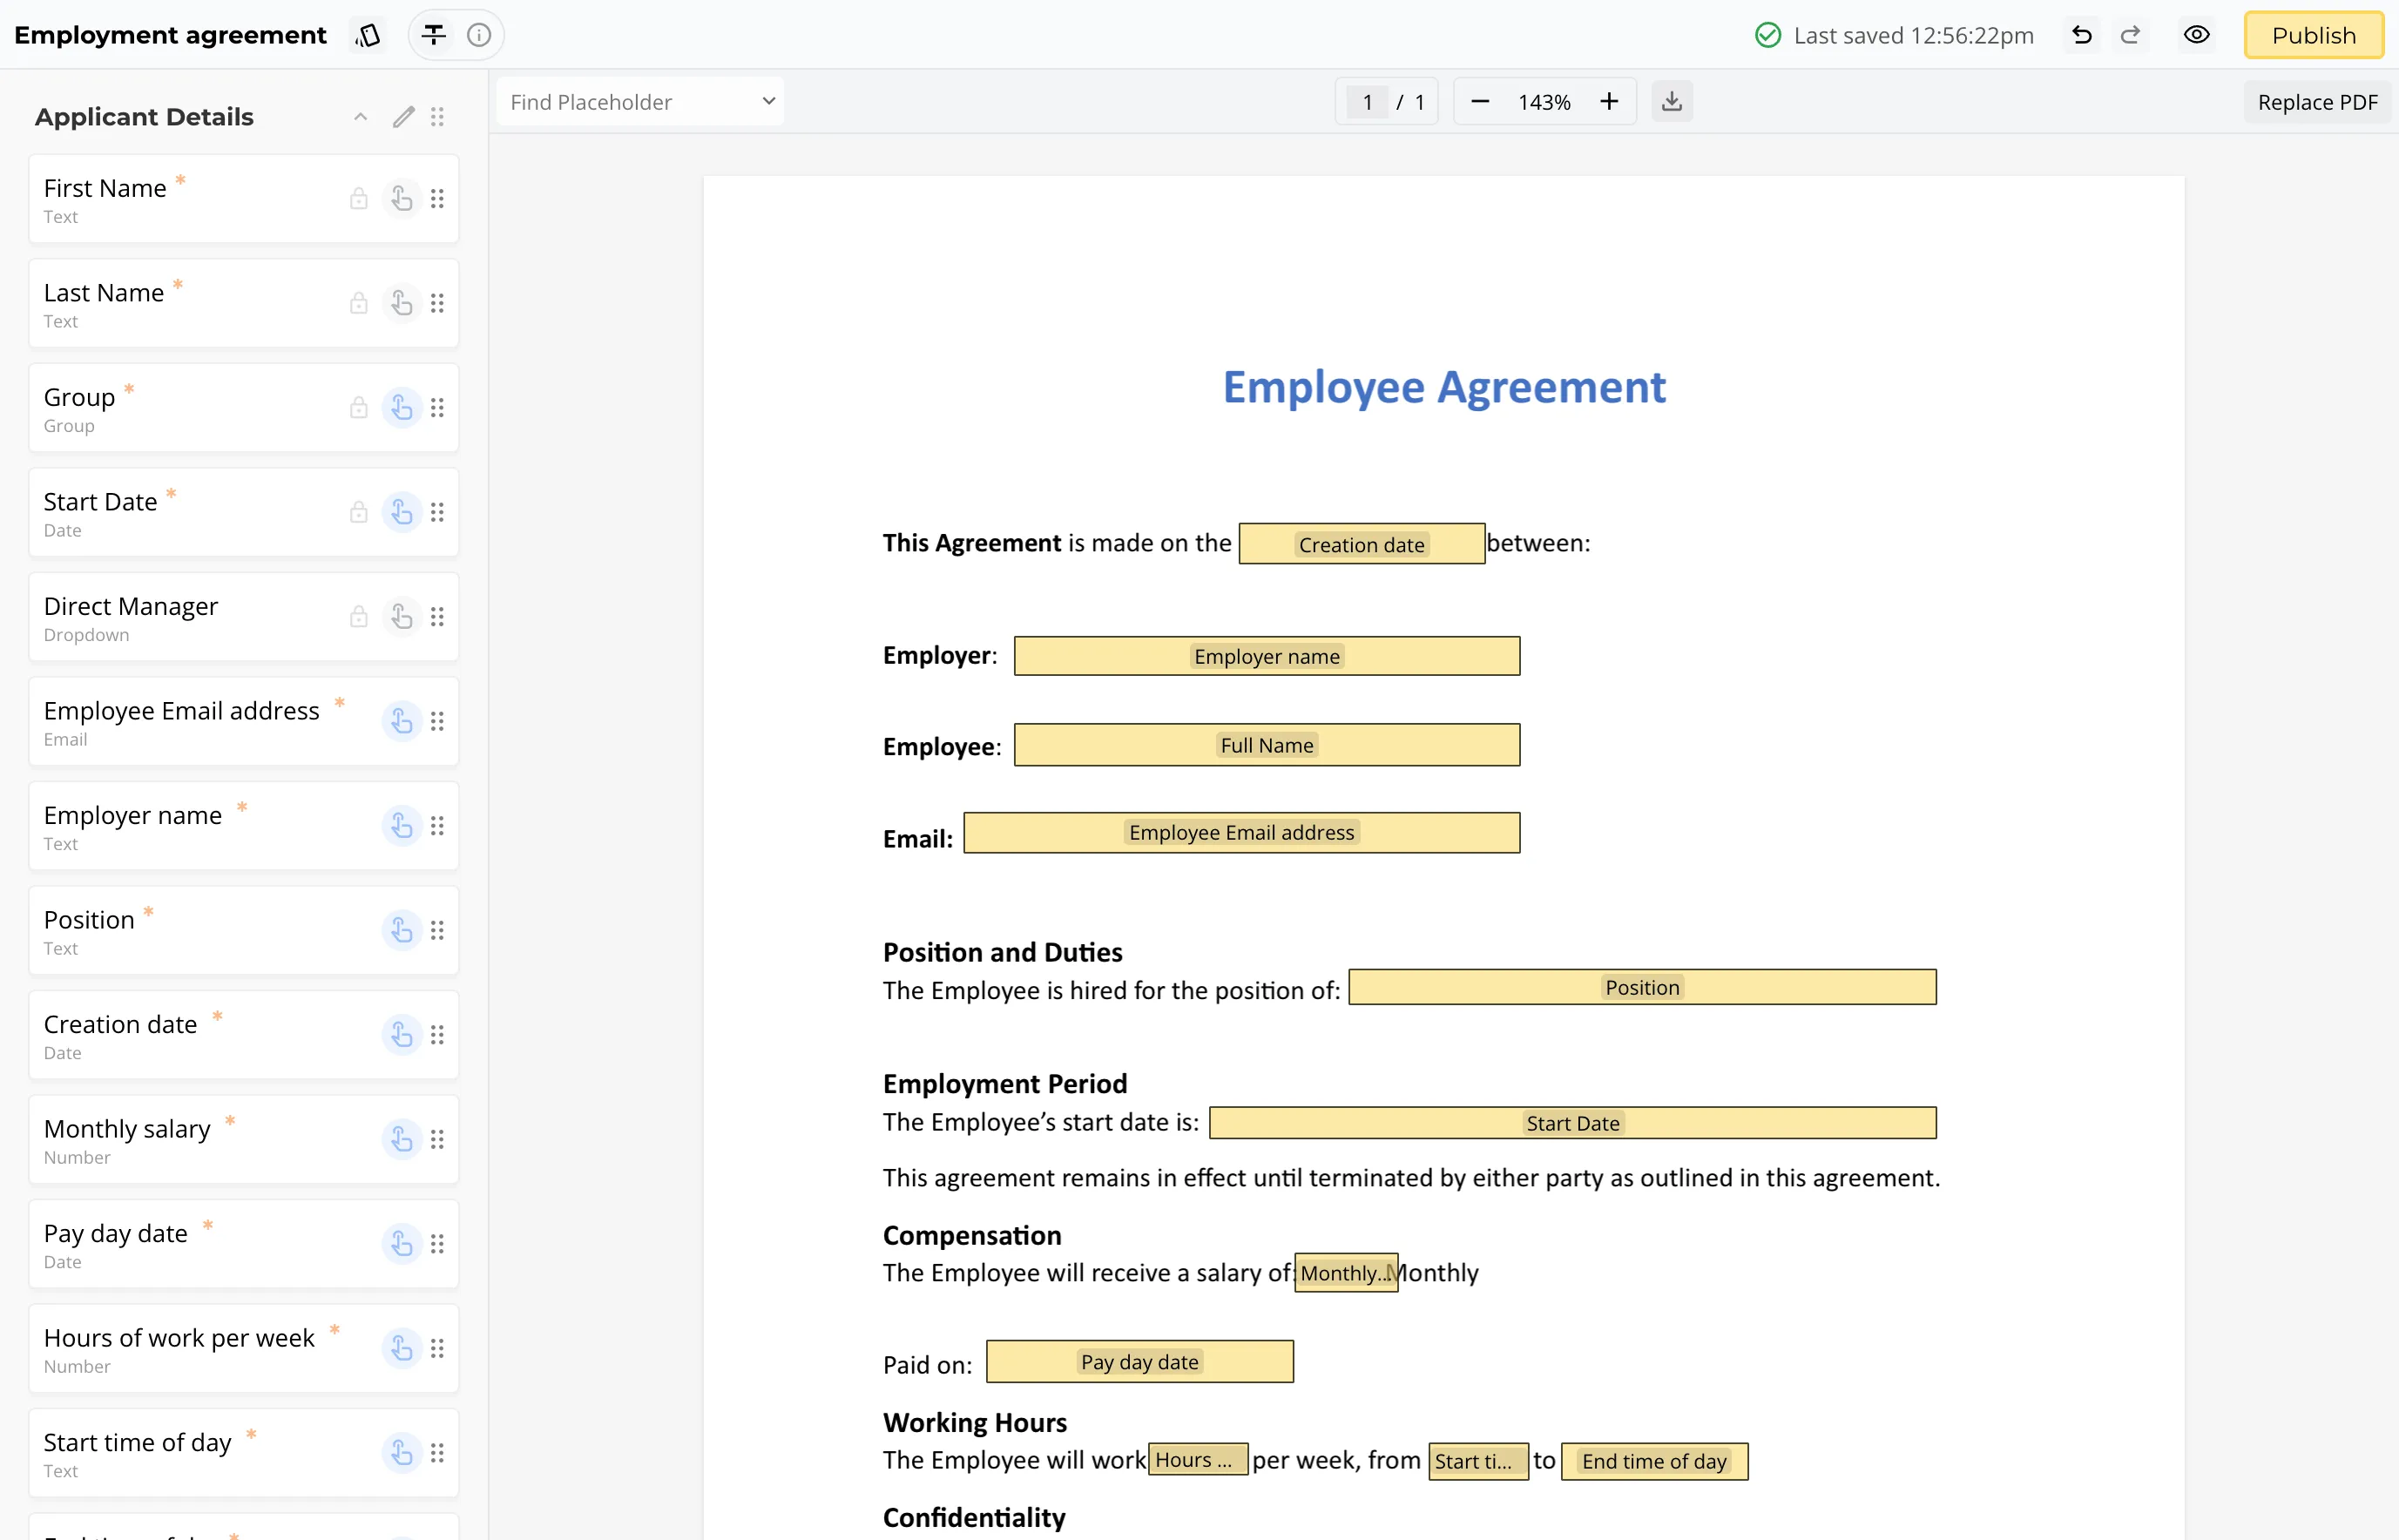Viewport: 2399px width, 1540px height.
Task: Click the drag handle on Monthly salary
Action: 437,1139
